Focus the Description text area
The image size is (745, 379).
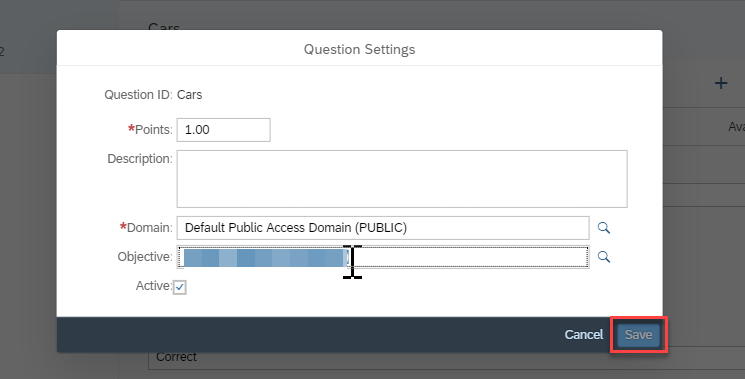pos(402,179)
